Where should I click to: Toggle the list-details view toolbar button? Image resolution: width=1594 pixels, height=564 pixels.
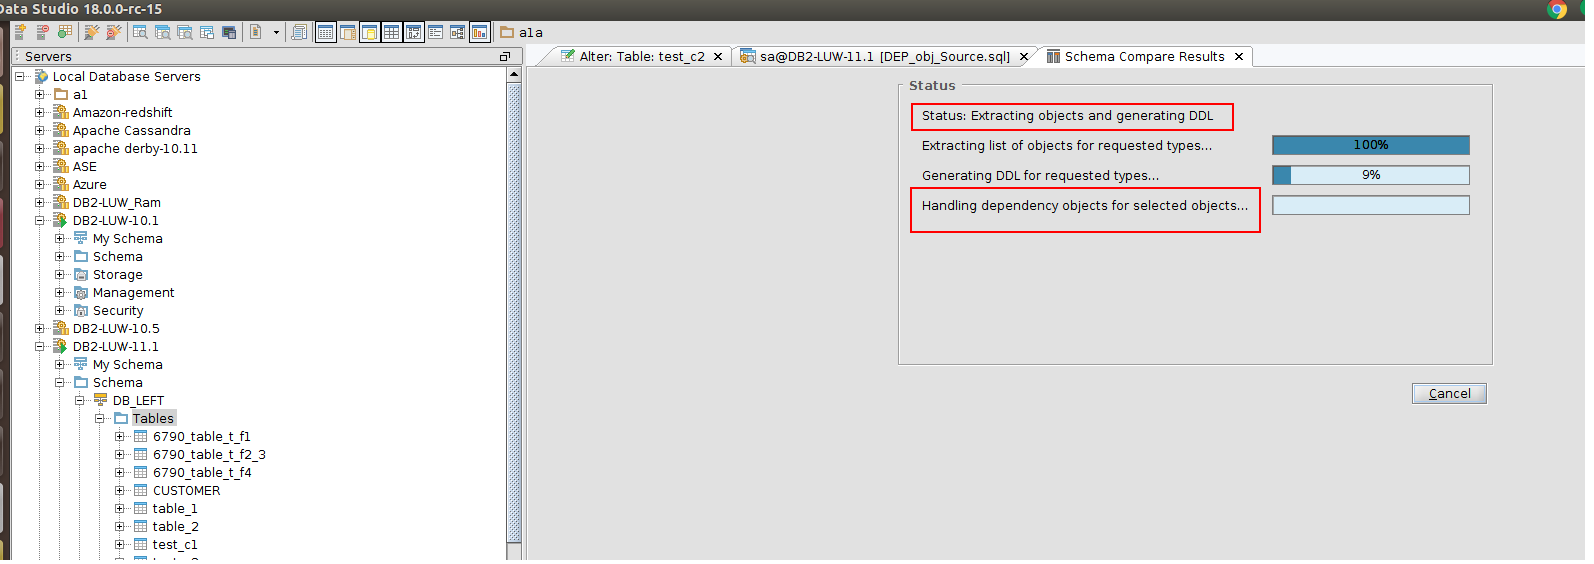coord(435,32)
